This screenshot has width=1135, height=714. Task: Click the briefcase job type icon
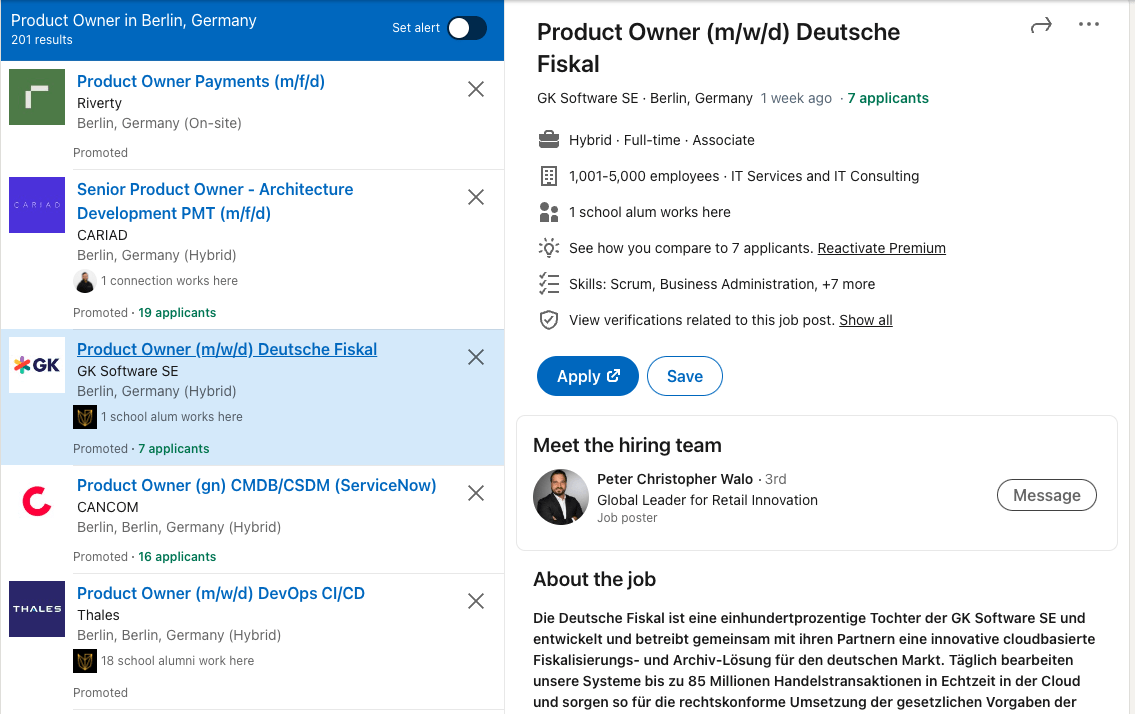pos(549,140)
